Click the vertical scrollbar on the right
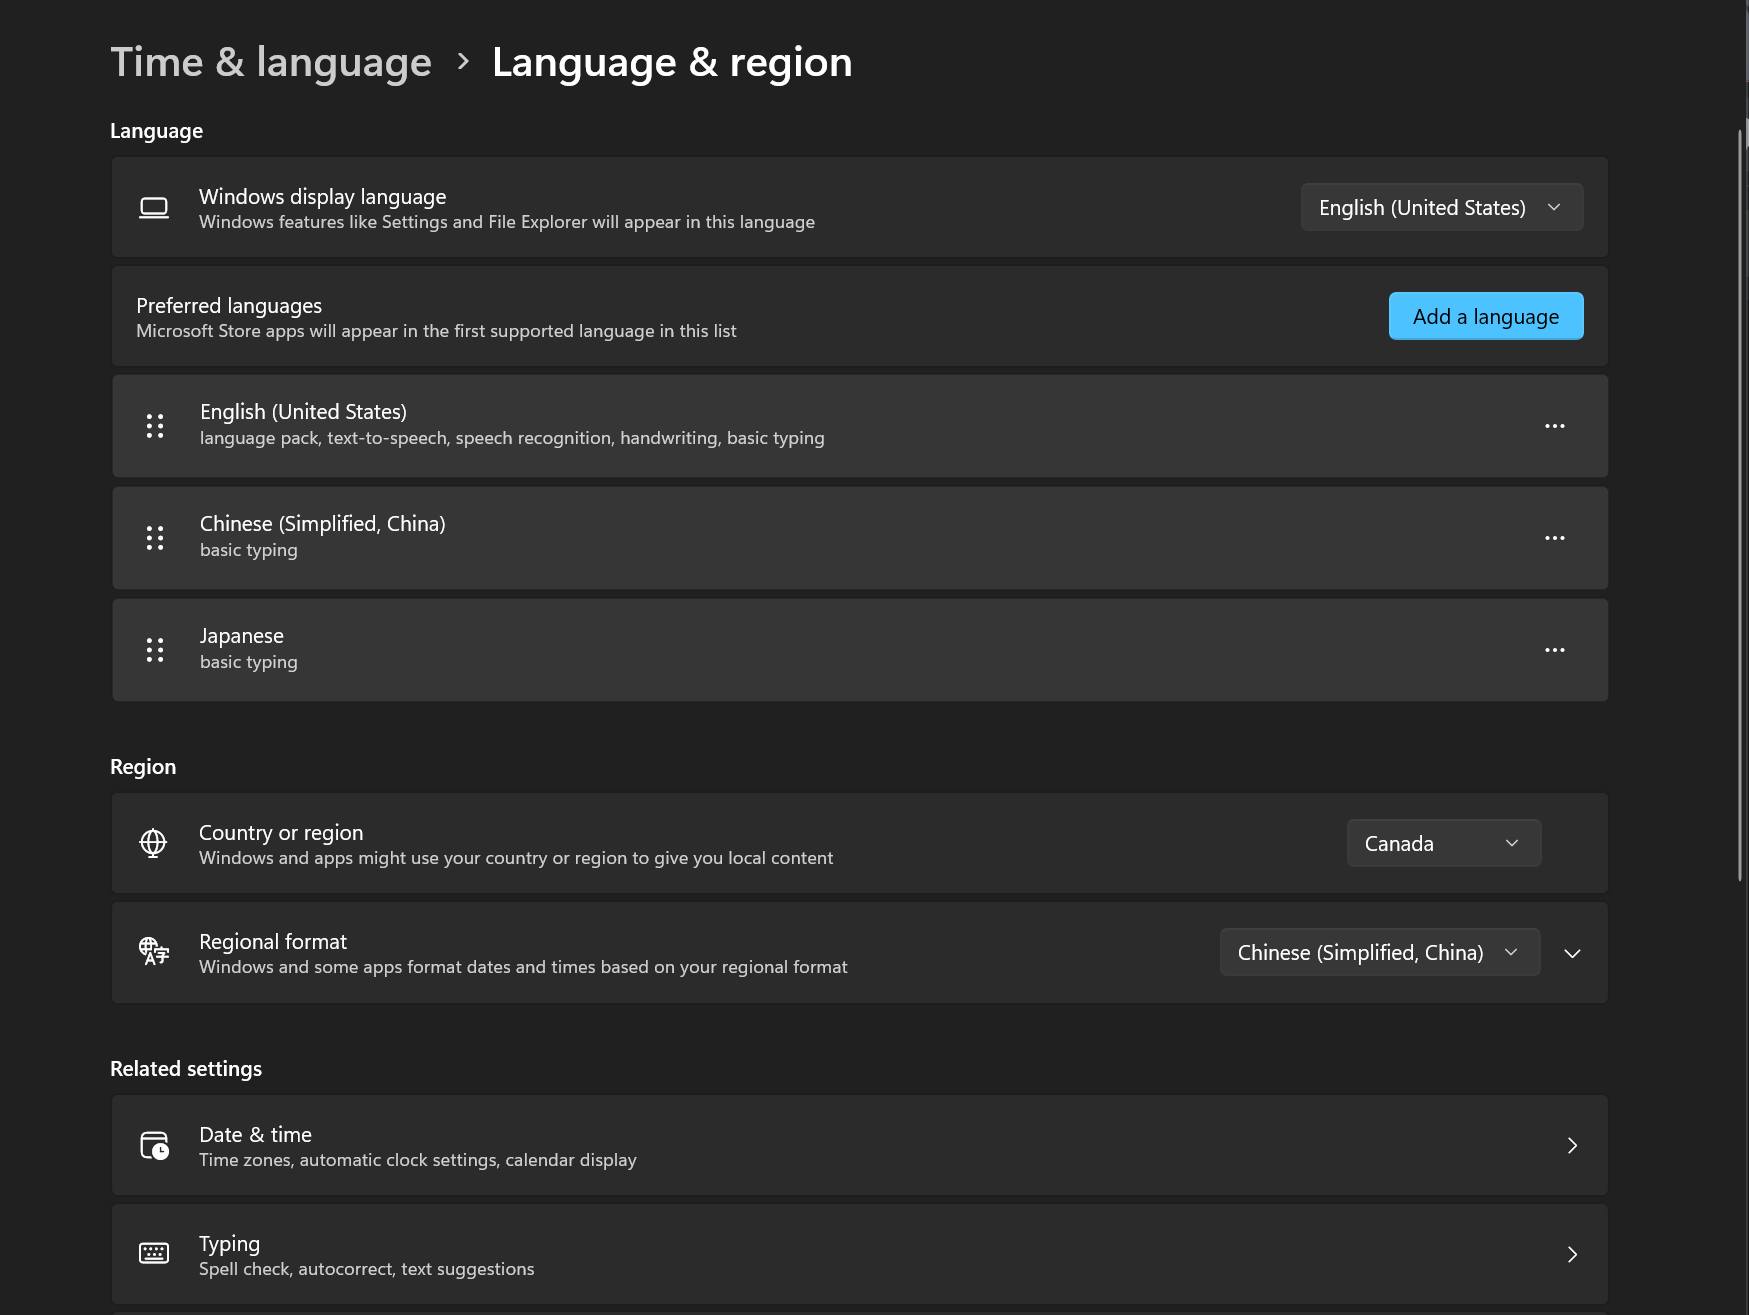 [x=1741, y=505]
